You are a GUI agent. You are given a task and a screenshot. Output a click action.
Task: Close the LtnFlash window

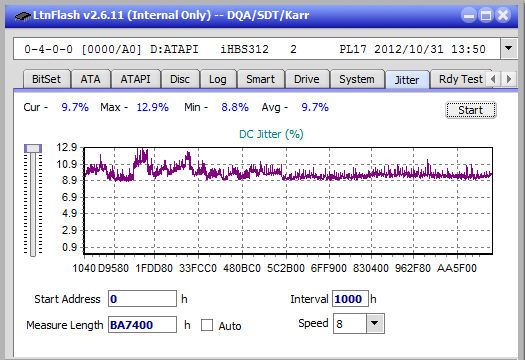tap(503, 15)
